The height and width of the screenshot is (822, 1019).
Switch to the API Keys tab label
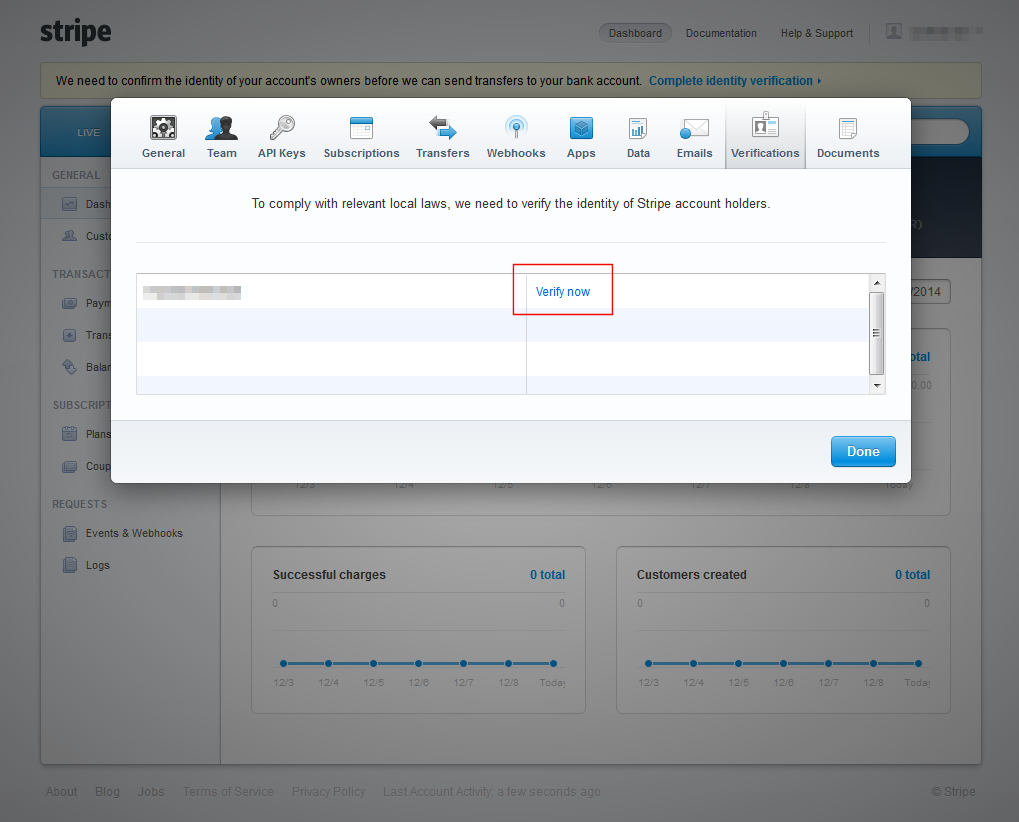281,153
